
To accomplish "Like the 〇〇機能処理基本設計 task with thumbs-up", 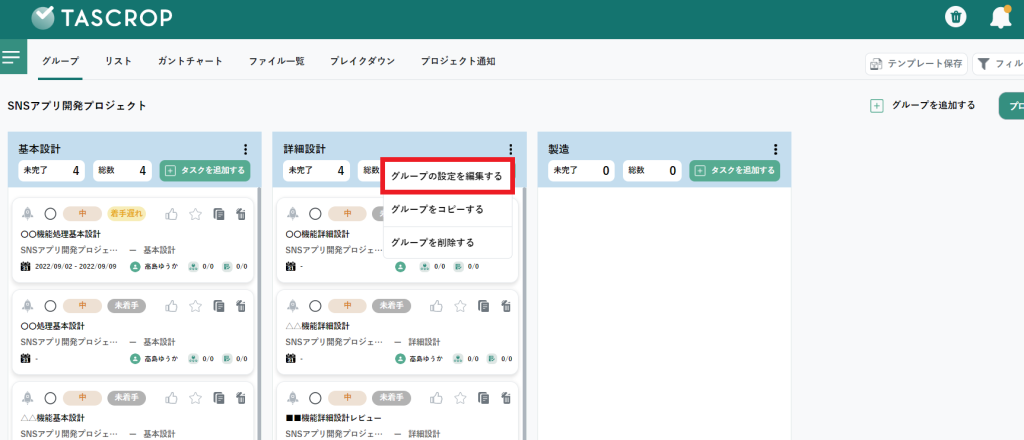I will [172, 213].
